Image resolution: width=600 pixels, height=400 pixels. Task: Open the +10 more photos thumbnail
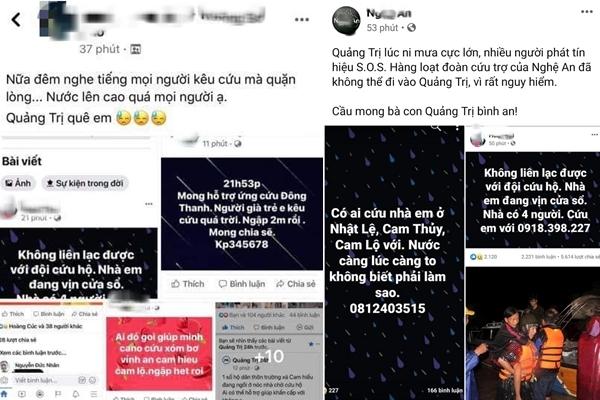click(269, 356)
